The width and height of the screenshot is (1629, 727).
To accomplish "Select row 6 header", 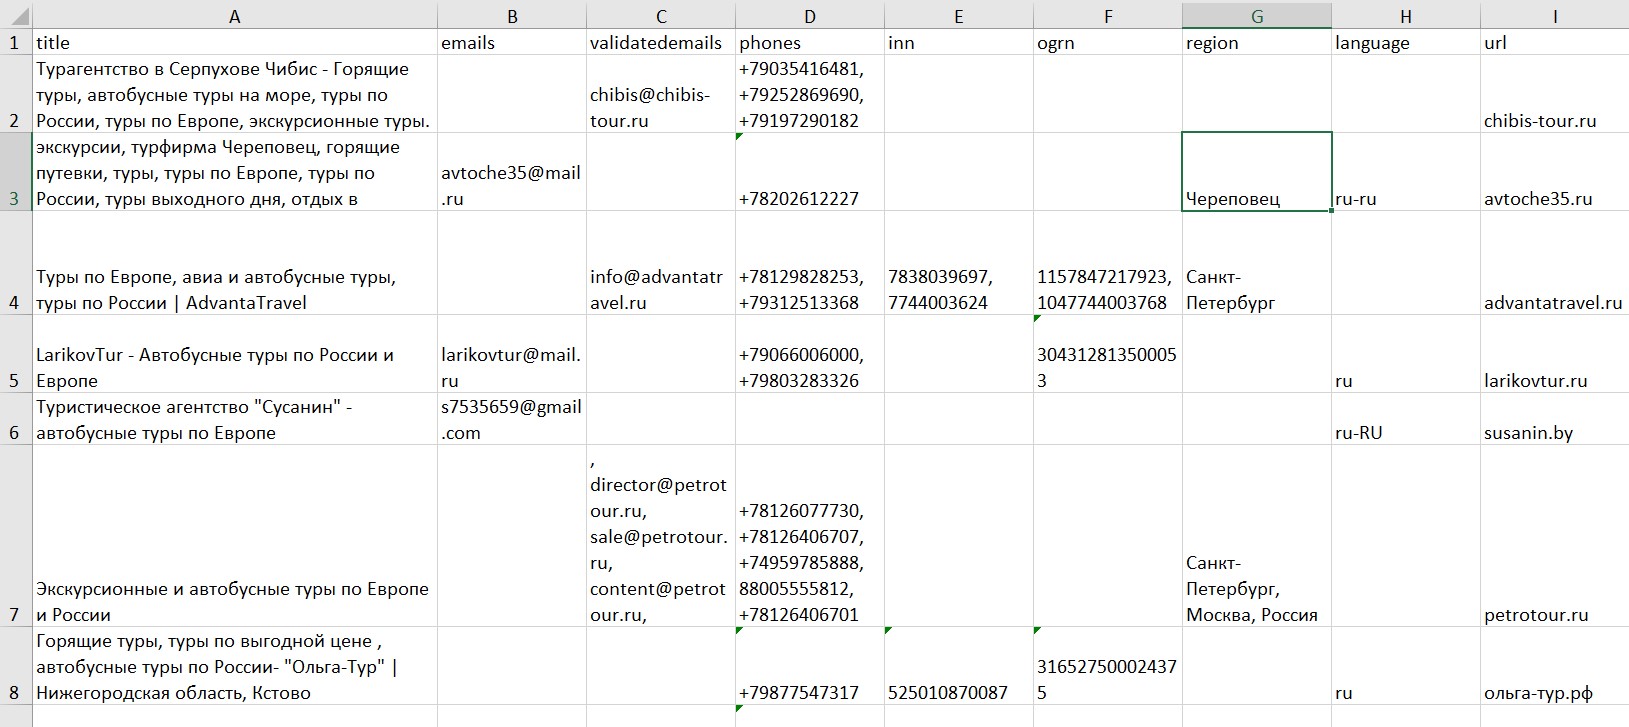I will (x=16, y=419).
